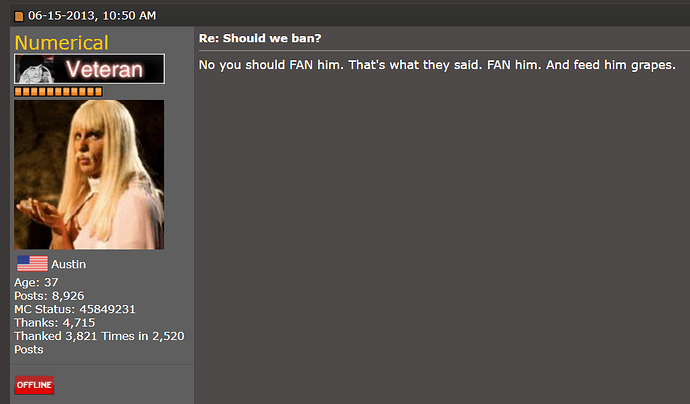
Task: Click the Thanks: 4,715 line
Action: (55, 323)
